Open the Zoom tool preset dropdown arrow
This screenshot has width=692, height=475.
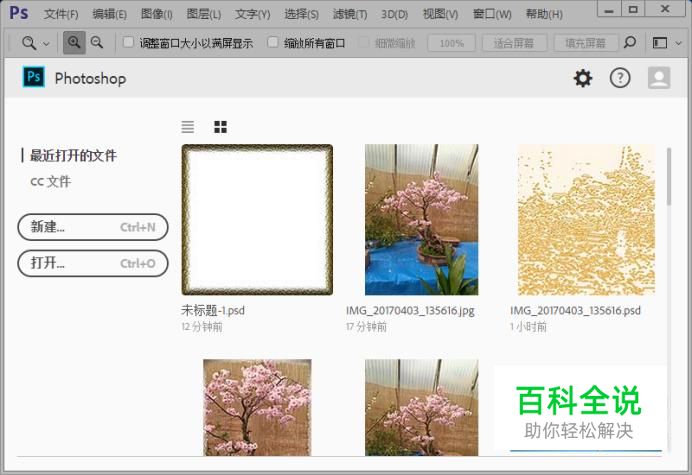(x=46, y=44)
